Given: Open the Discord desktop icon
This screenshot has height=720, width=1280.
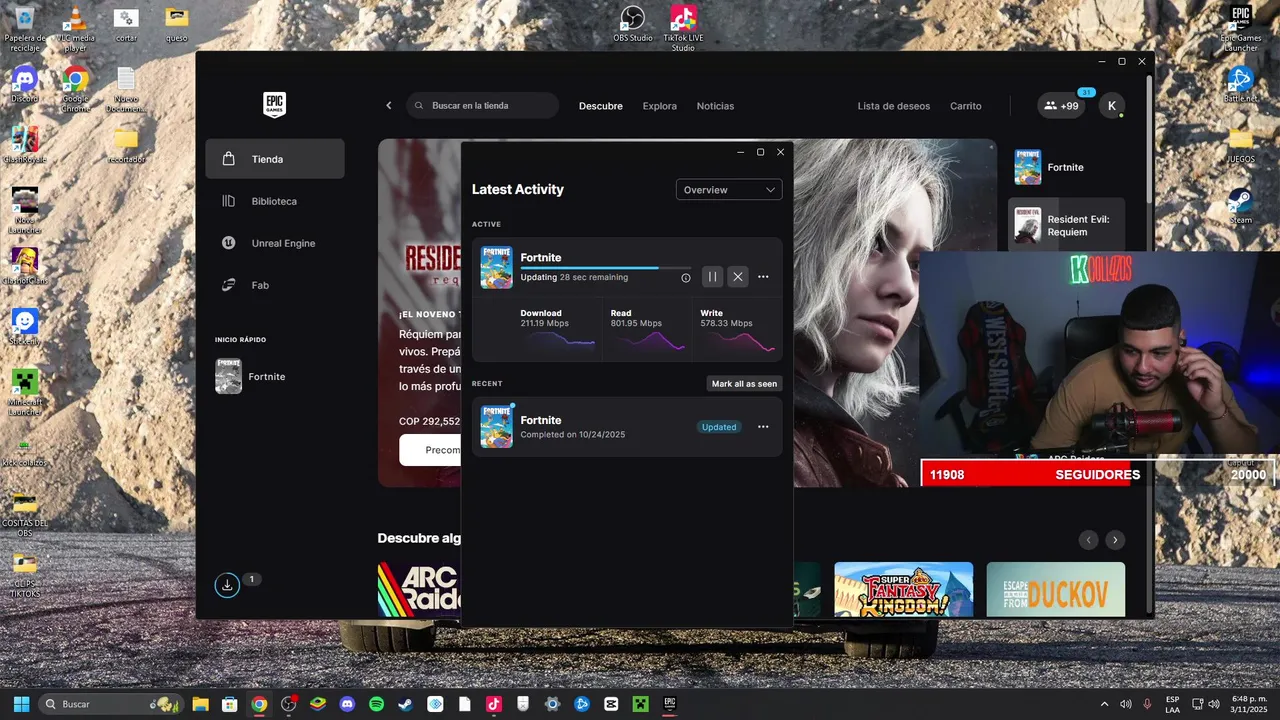Looking at the screenshot, I should click(25, 85).
